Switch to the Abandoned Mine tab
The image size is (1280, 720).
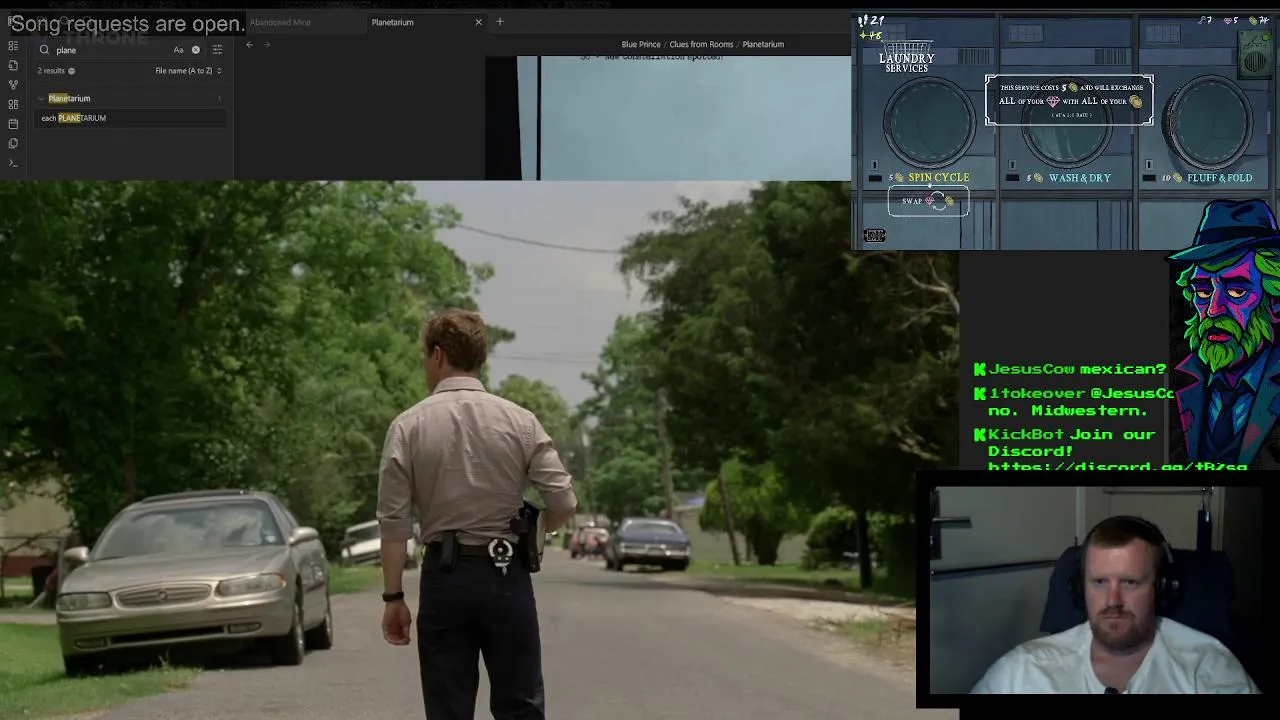pyautogui.click(x=280, y=22)
